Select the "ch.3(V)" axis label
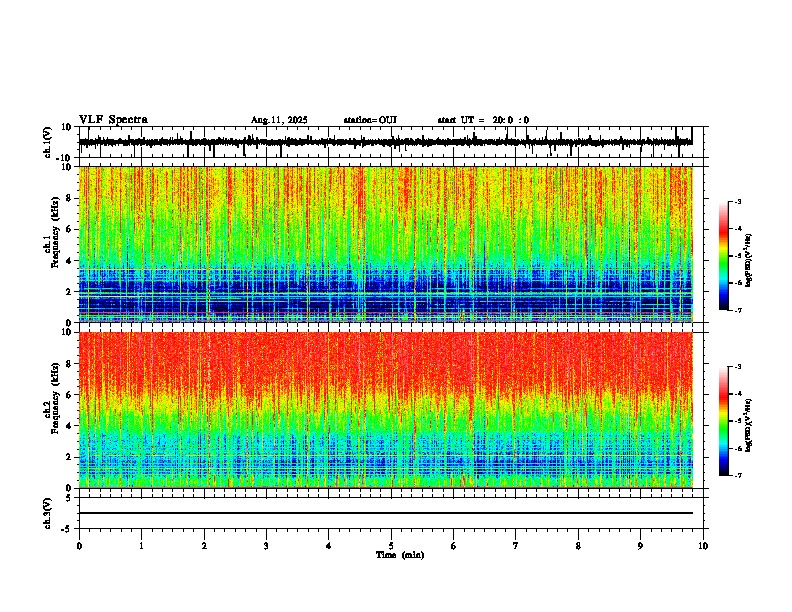792x612 pixels. click(48, 513)
